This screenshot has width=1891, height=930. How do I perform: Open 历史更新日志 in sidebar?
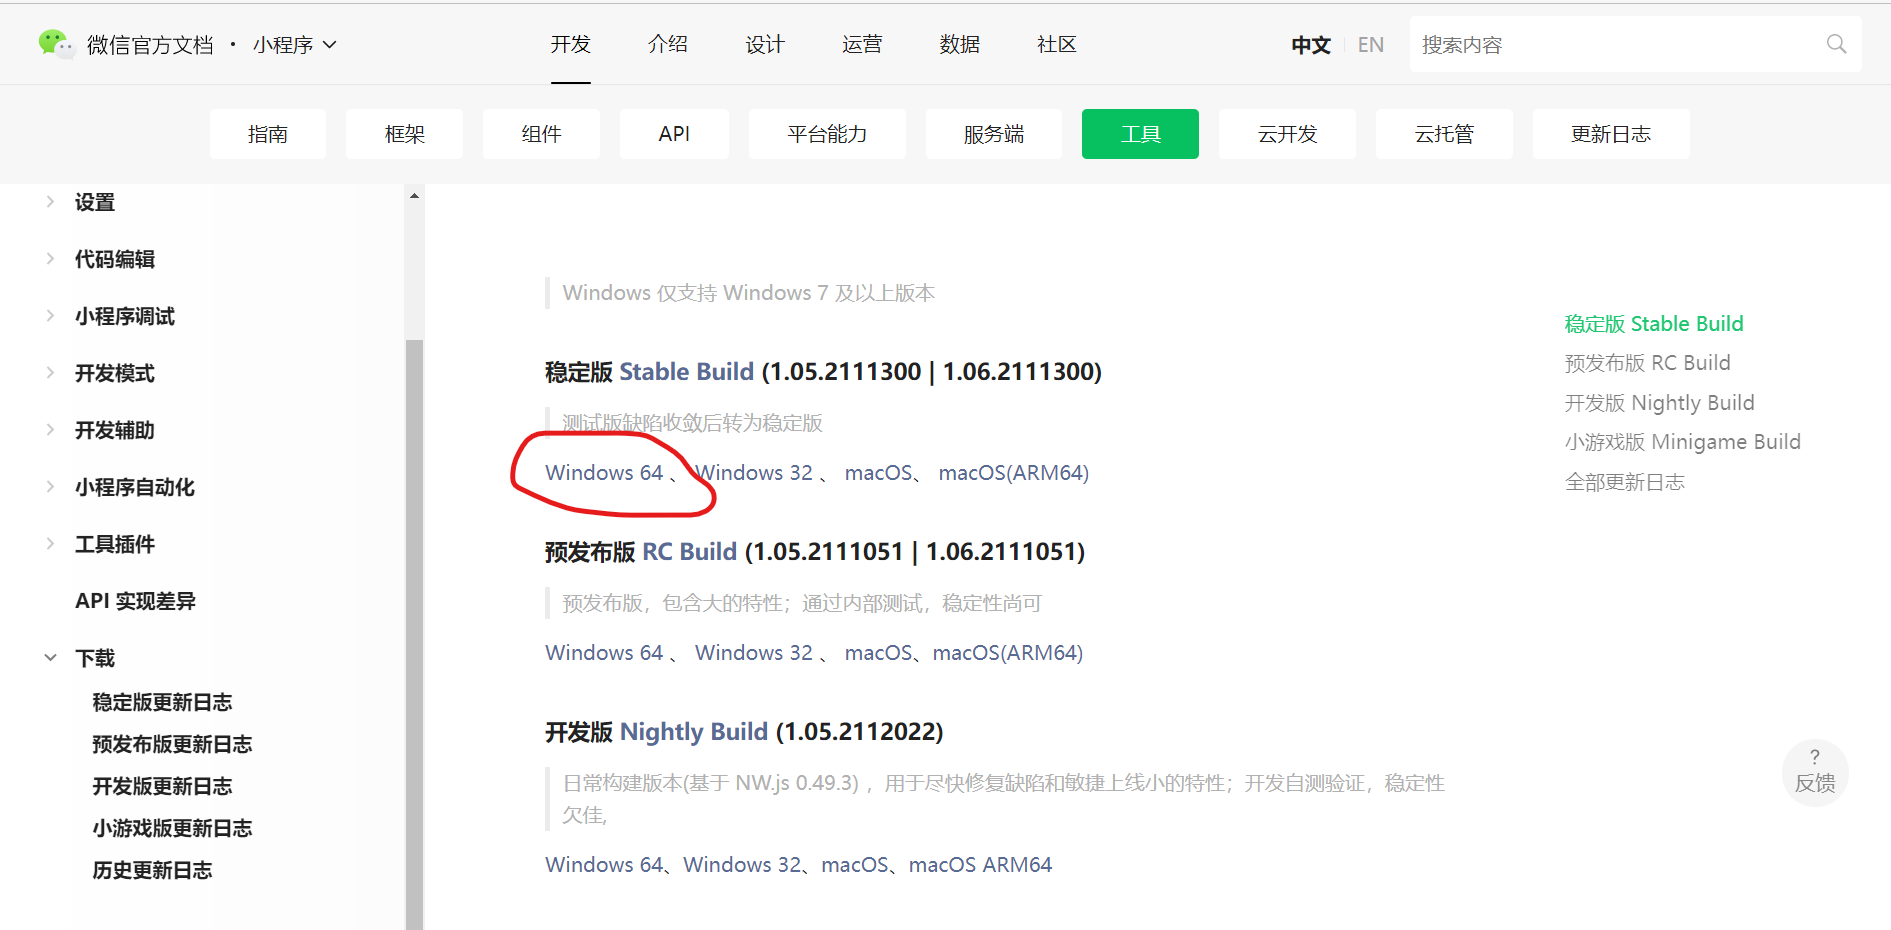[x=152, y=870]
